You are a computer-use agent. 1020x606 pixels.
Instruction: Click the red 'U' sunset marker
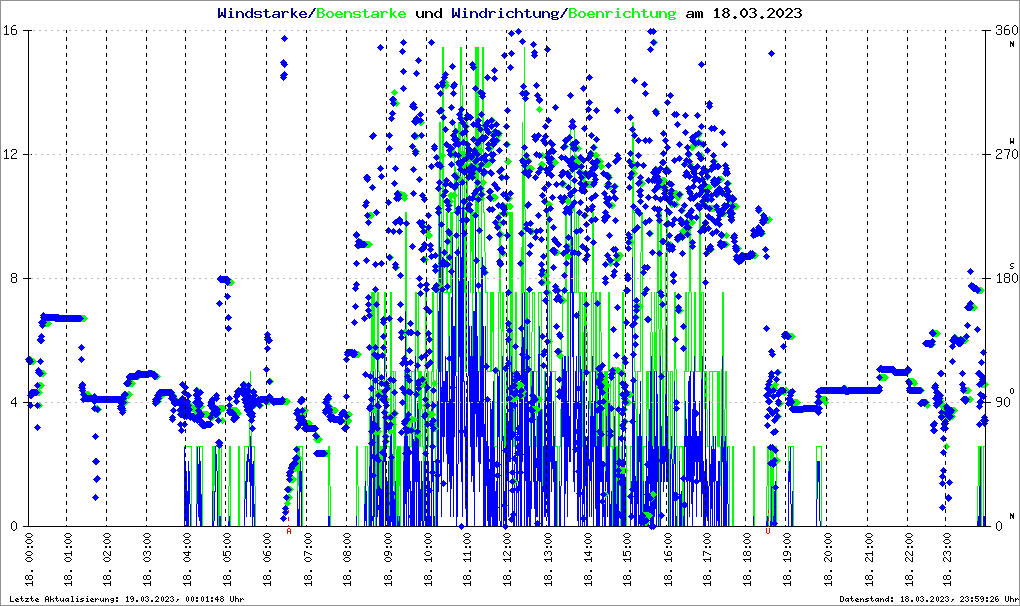[768, 531]
